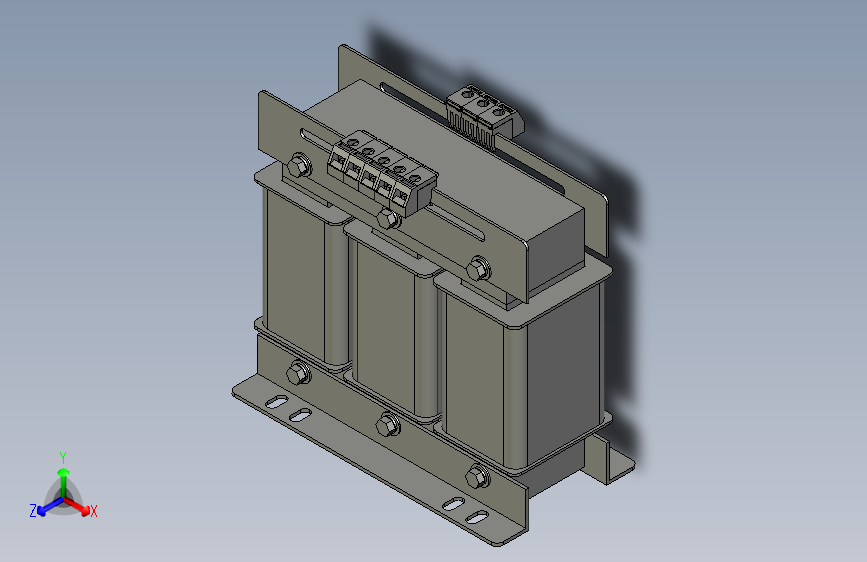The image size is (867, 562).
Task: Click the green Y axis of the triad
Action: pyautogui.click(x=64, y=483)
